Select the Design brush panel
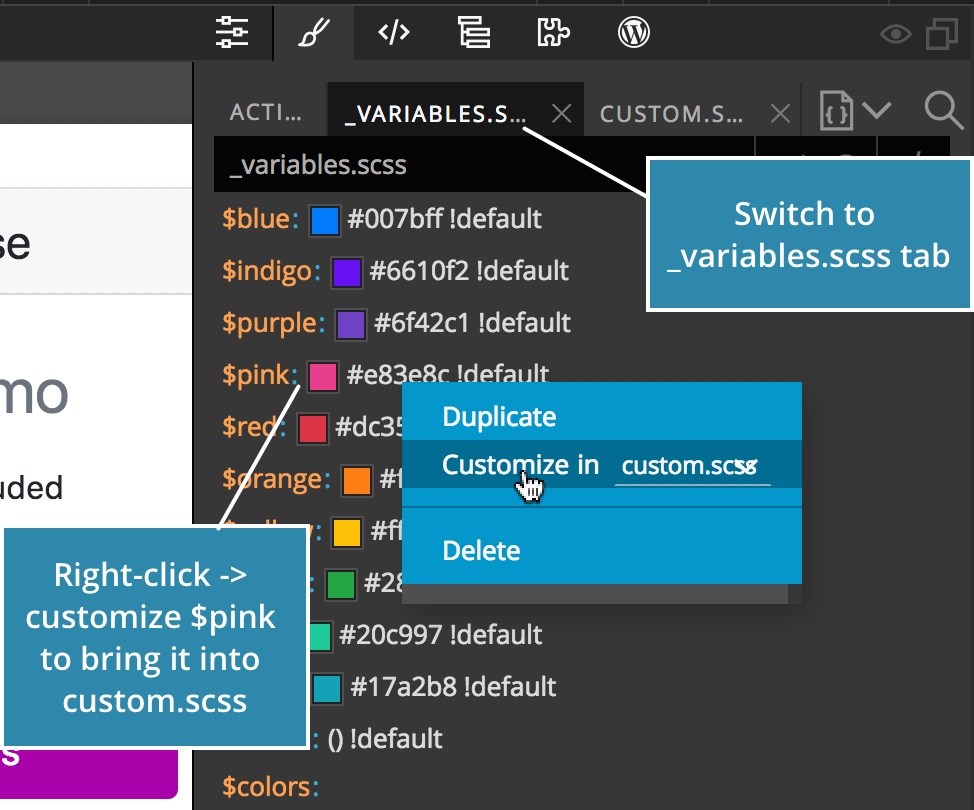The width and height of the screenshot is (974, 810). coord(314,32)
